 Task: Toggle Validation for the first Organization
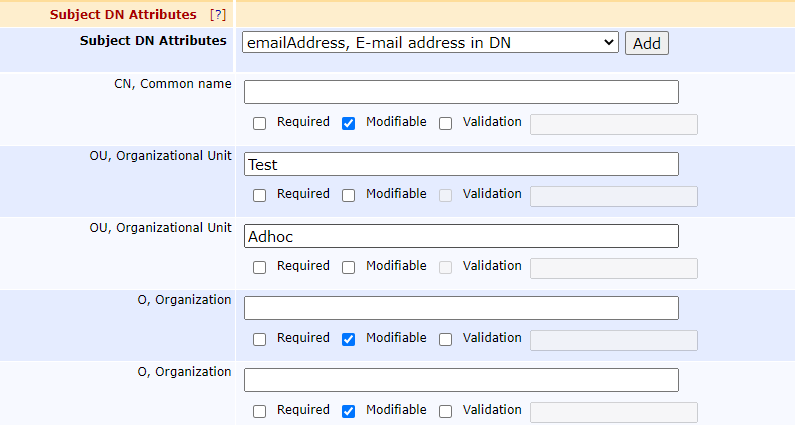pos(446,340)
